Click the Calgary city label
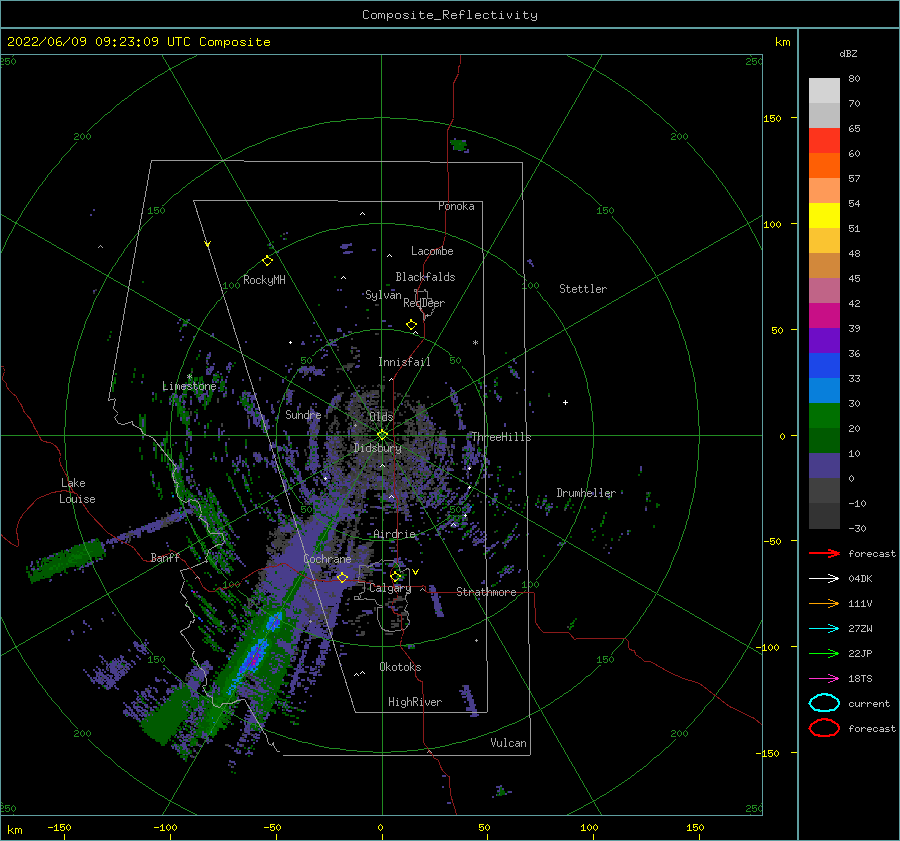 pos(390,588)
